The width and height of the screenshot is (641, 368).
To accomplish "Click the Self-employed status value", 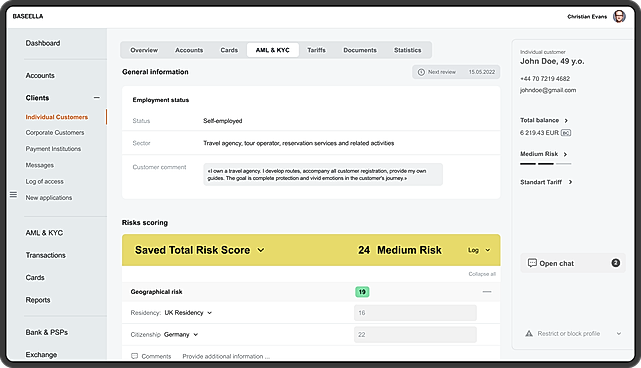I will point(222,121).
